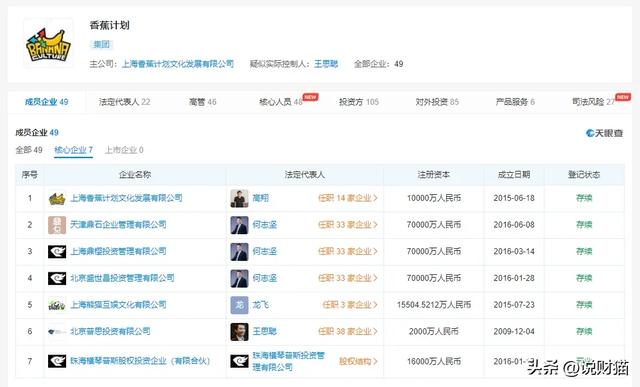Open the 股权结构 link in row 7

pos(358,361)
